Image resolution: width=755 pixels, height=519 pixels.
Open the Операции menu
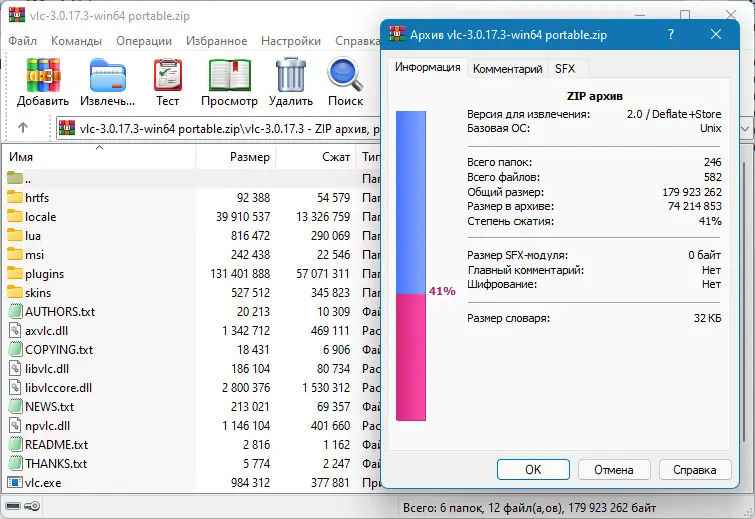(x=143, y=41)
